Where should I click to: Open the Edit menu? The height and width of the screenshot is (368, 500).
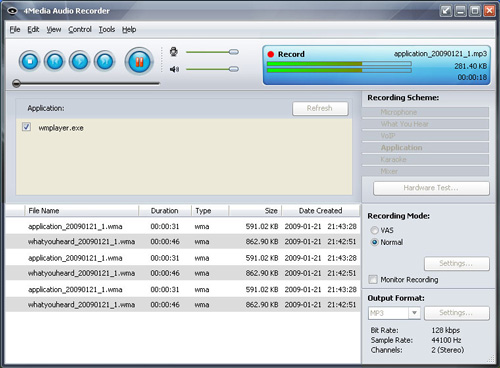33,29
